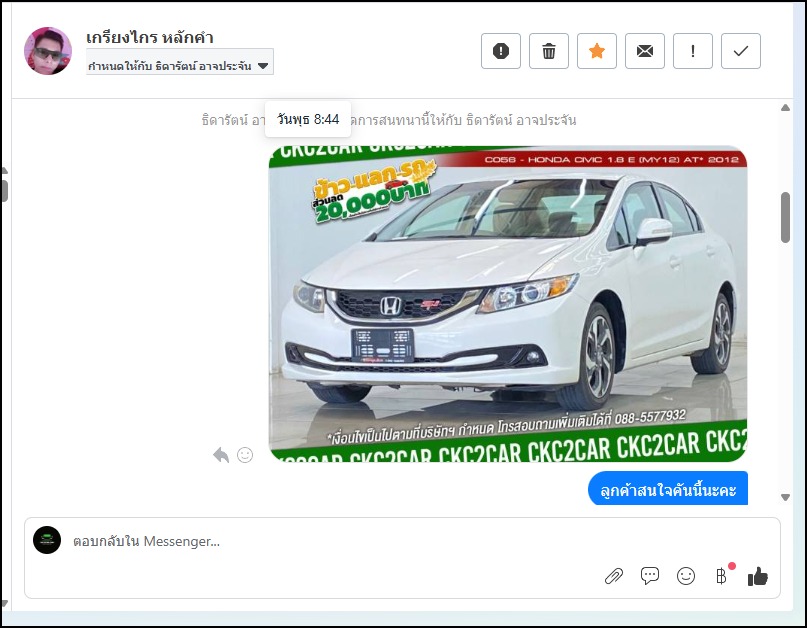807x628 pixels.
Task: Mark conversation done with checkmark button
Action: coord(741,51)
